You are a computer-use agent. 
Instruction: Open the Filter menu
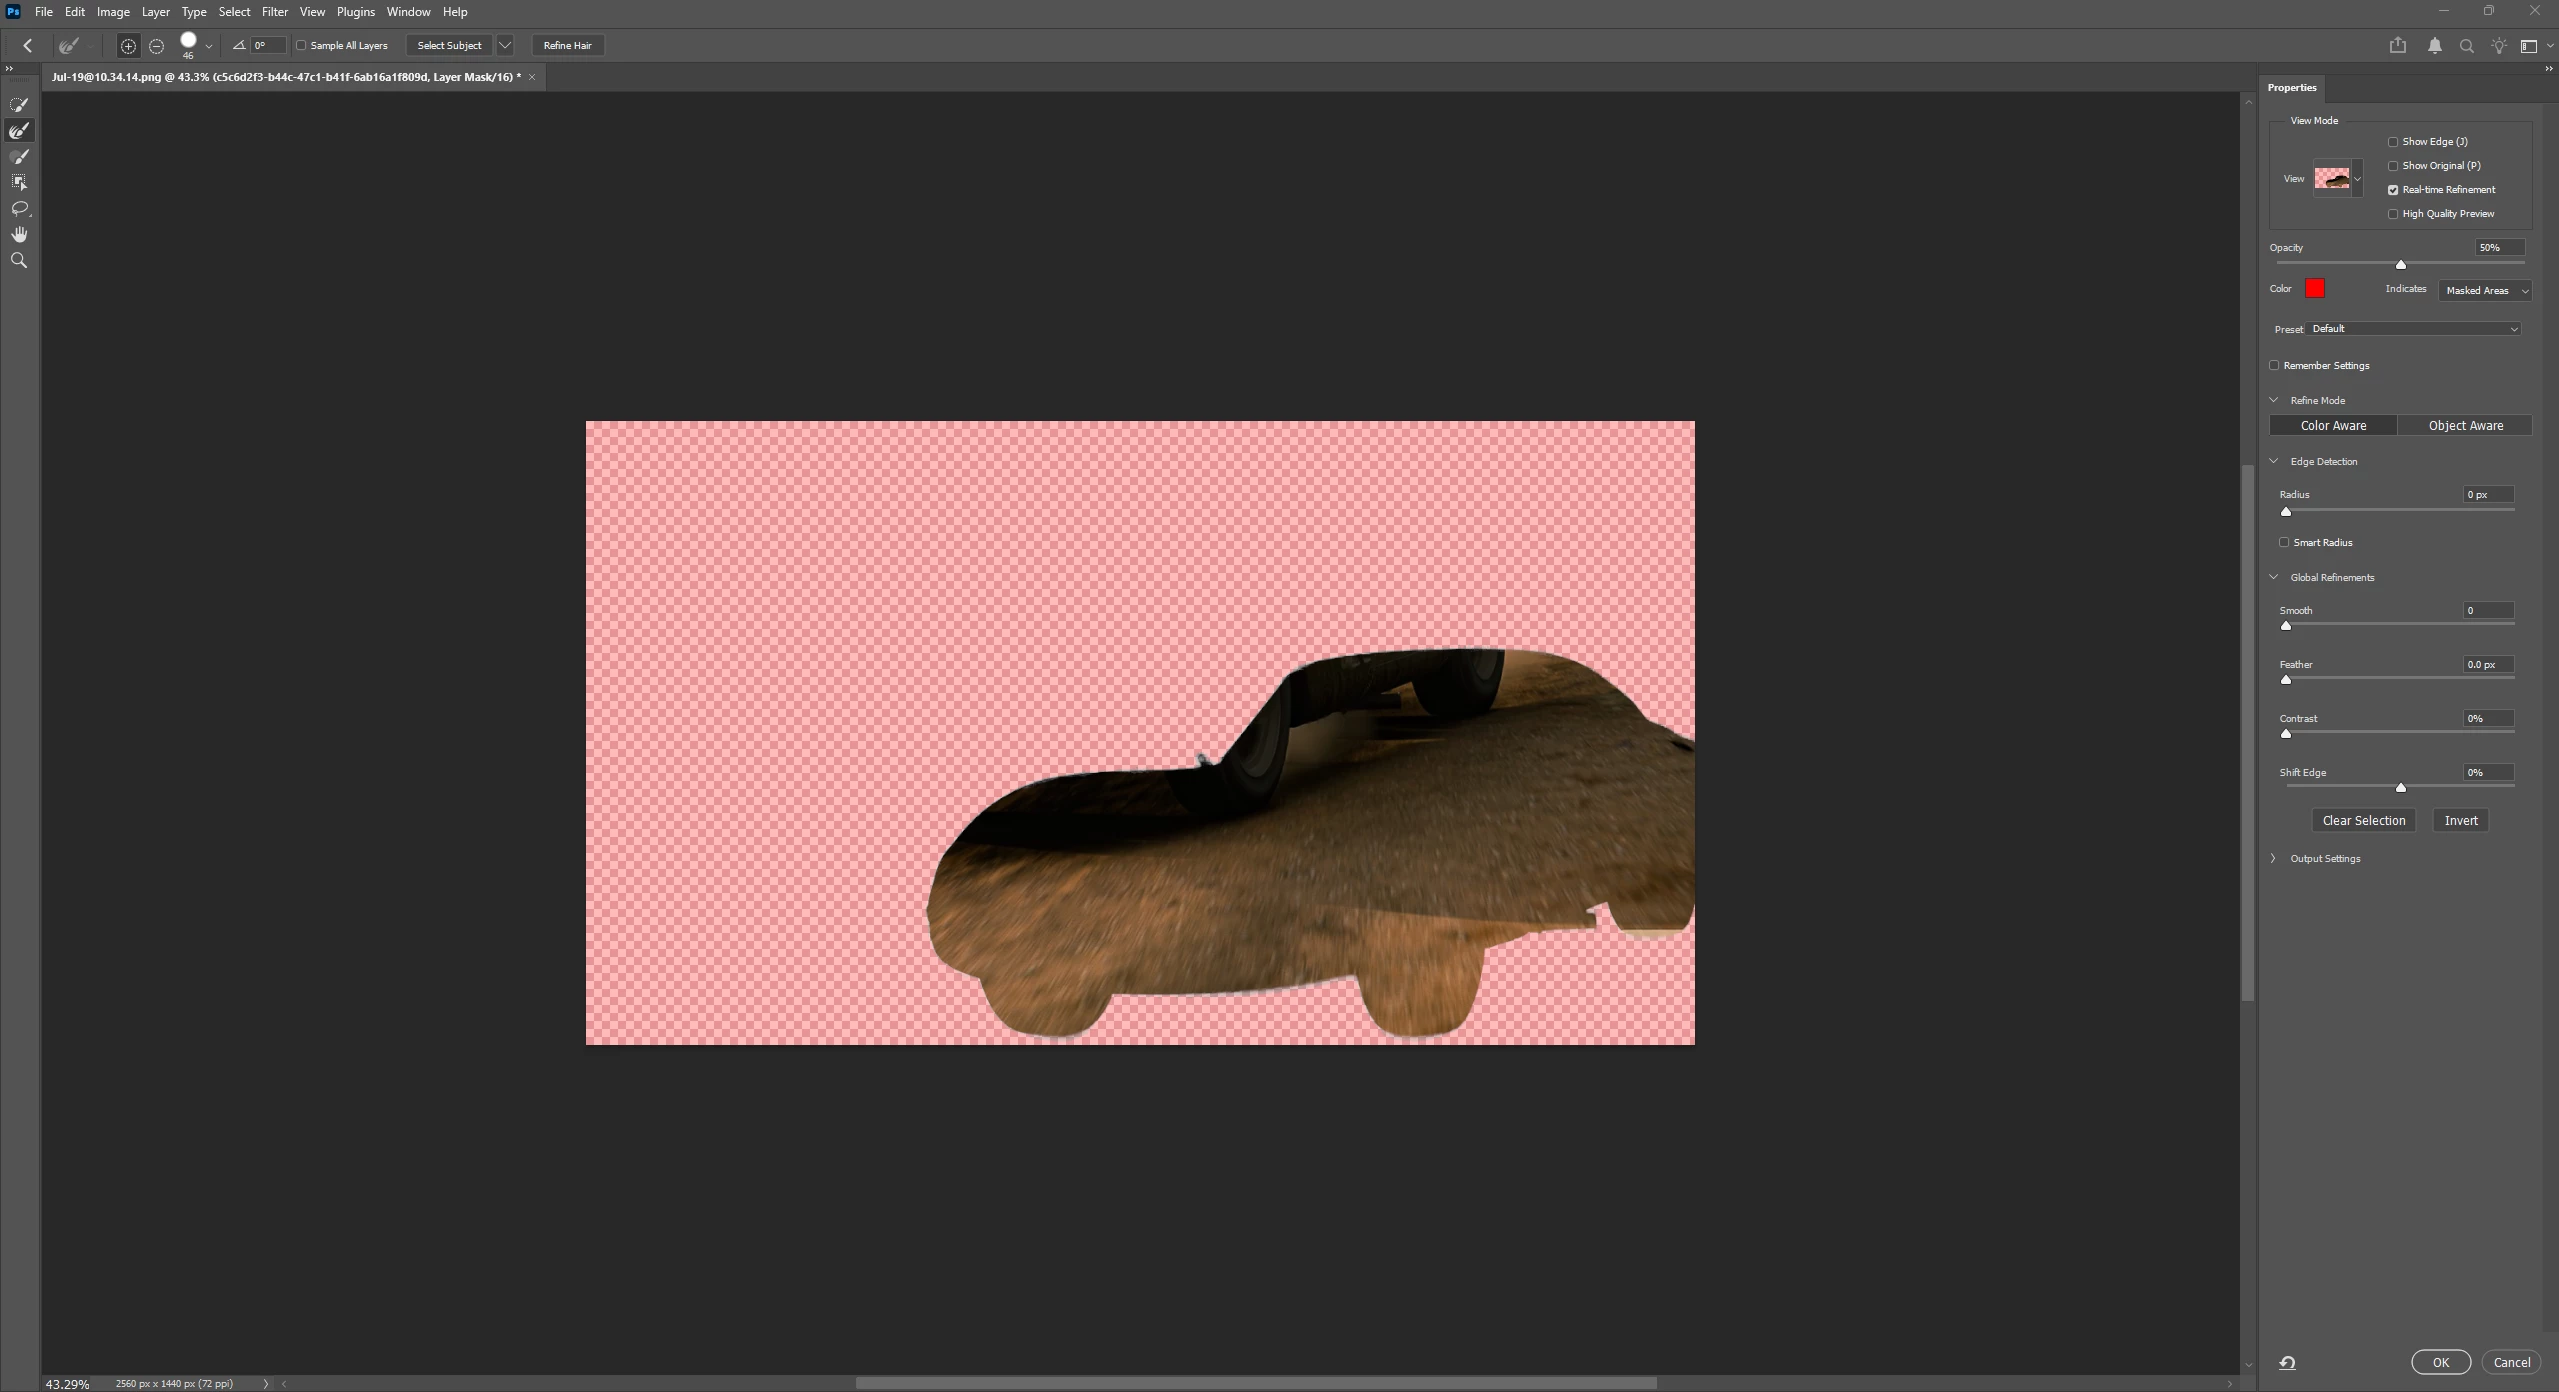point(274,12)
